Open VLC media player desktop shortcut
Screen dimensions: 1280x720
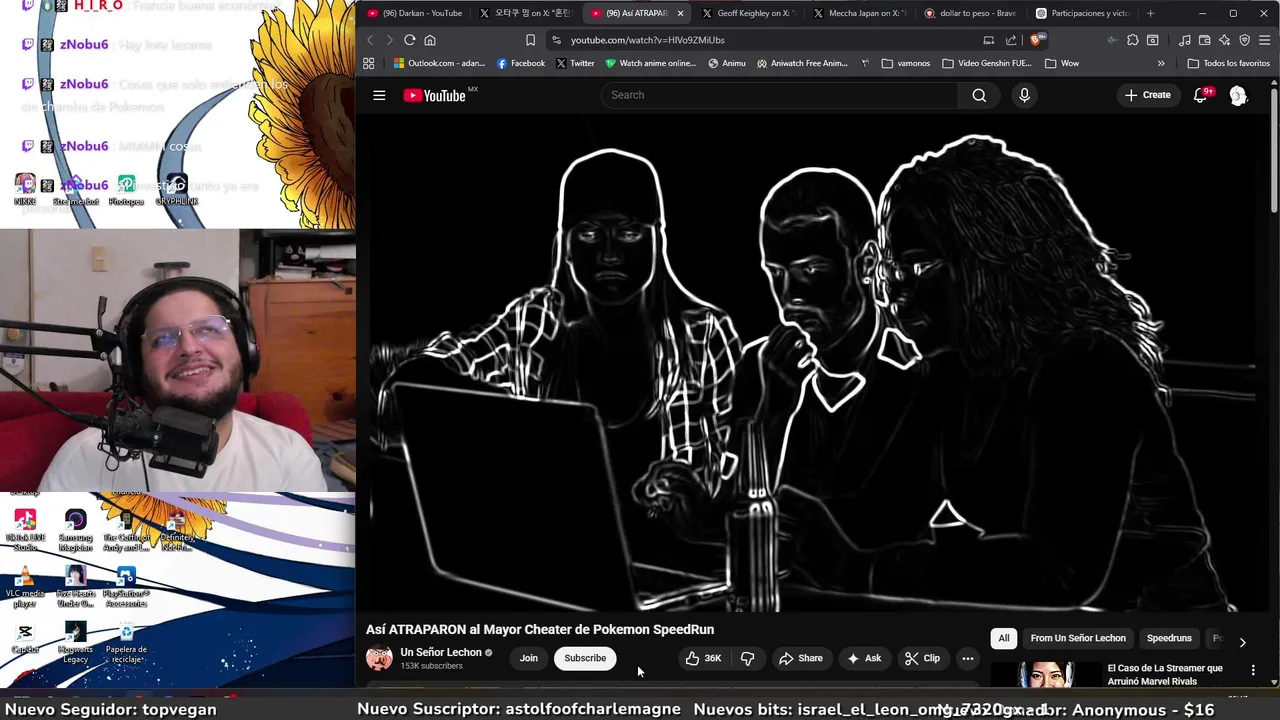pyautogui.click(x=25, y=587)
